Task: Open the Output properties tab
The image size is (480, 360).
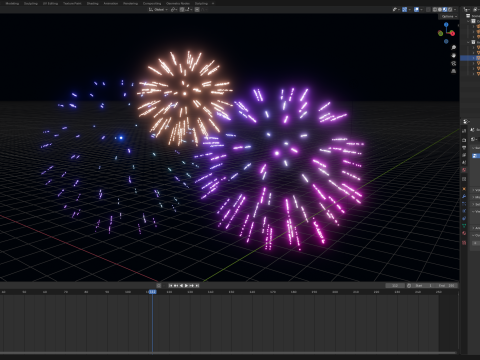Action: click(464, 147)
